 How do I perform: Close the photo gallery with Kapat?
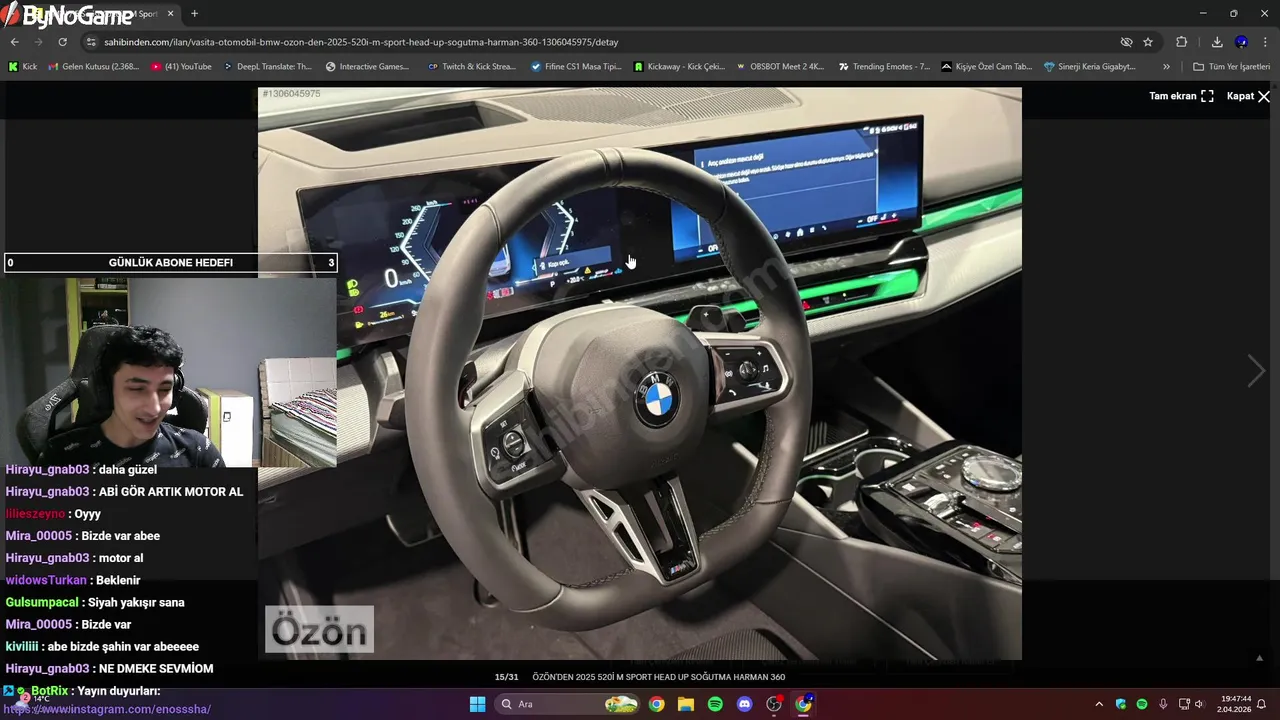[x=1248, y=96]
